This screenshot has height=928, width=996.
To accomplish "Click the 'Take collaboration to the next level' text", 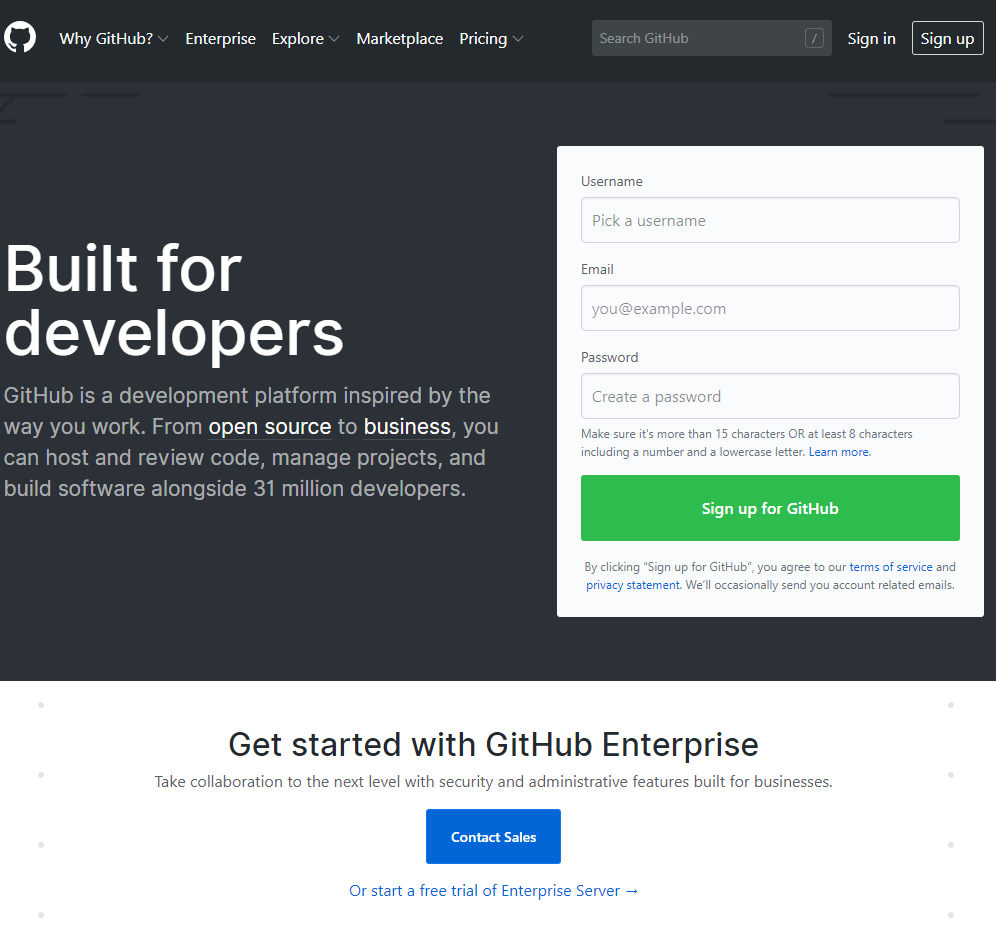I will [494, 782].
